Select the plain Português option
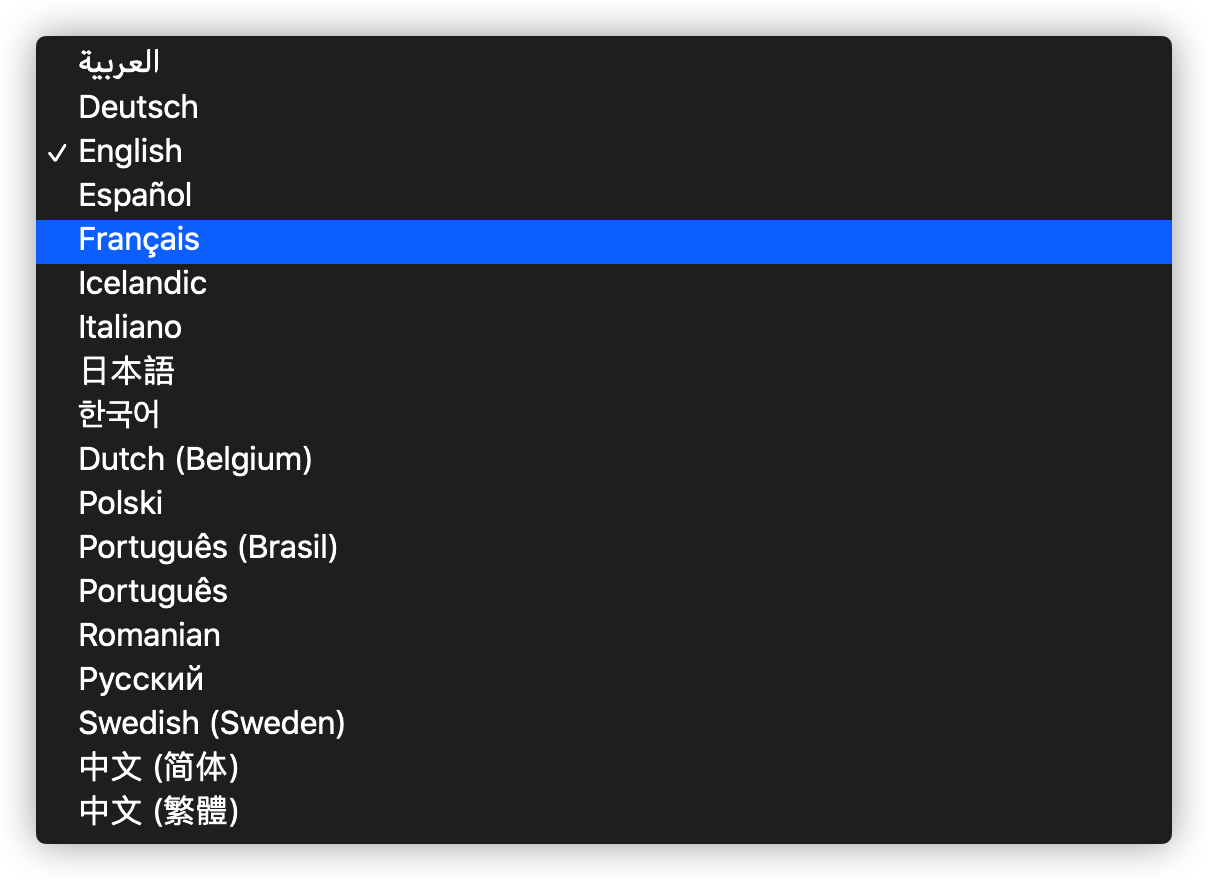The width and height of the screenshot is (1208, 880). tap(603, 590)
